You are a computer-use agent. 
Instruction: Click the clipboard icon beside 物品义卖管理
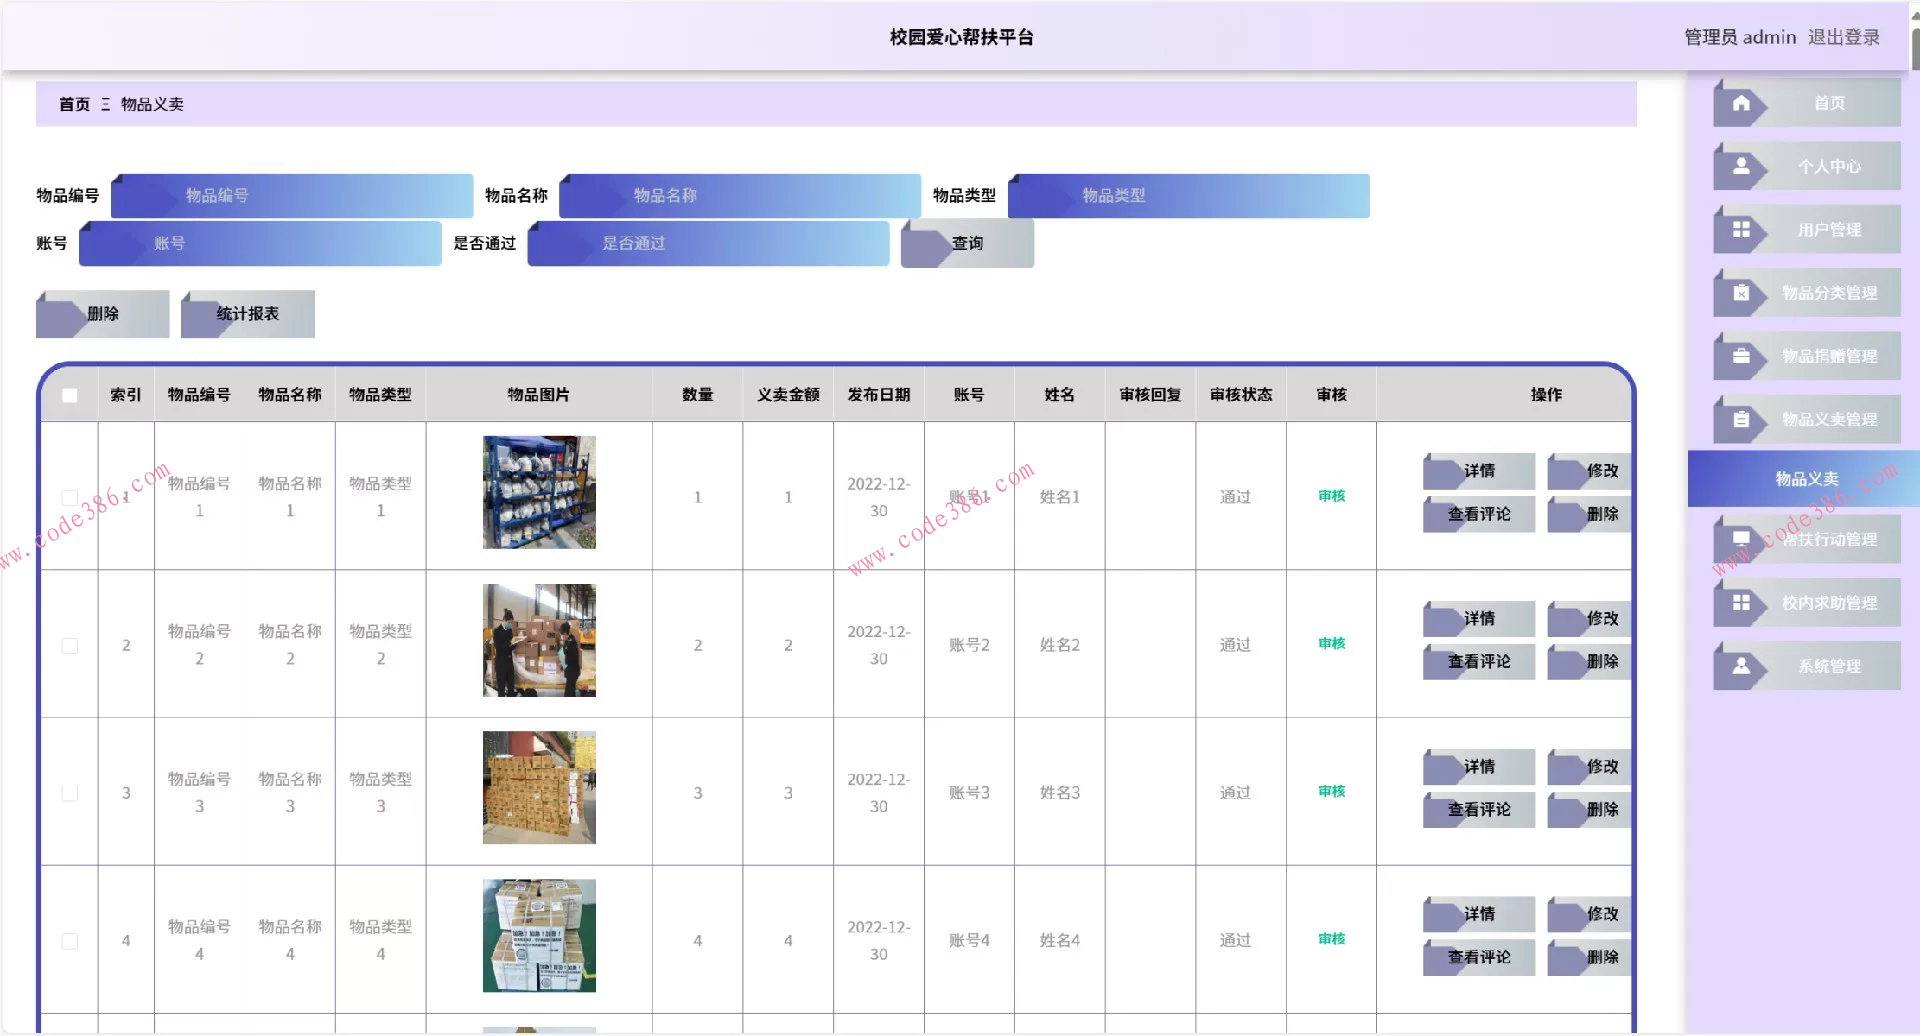tap(1741, 420)
